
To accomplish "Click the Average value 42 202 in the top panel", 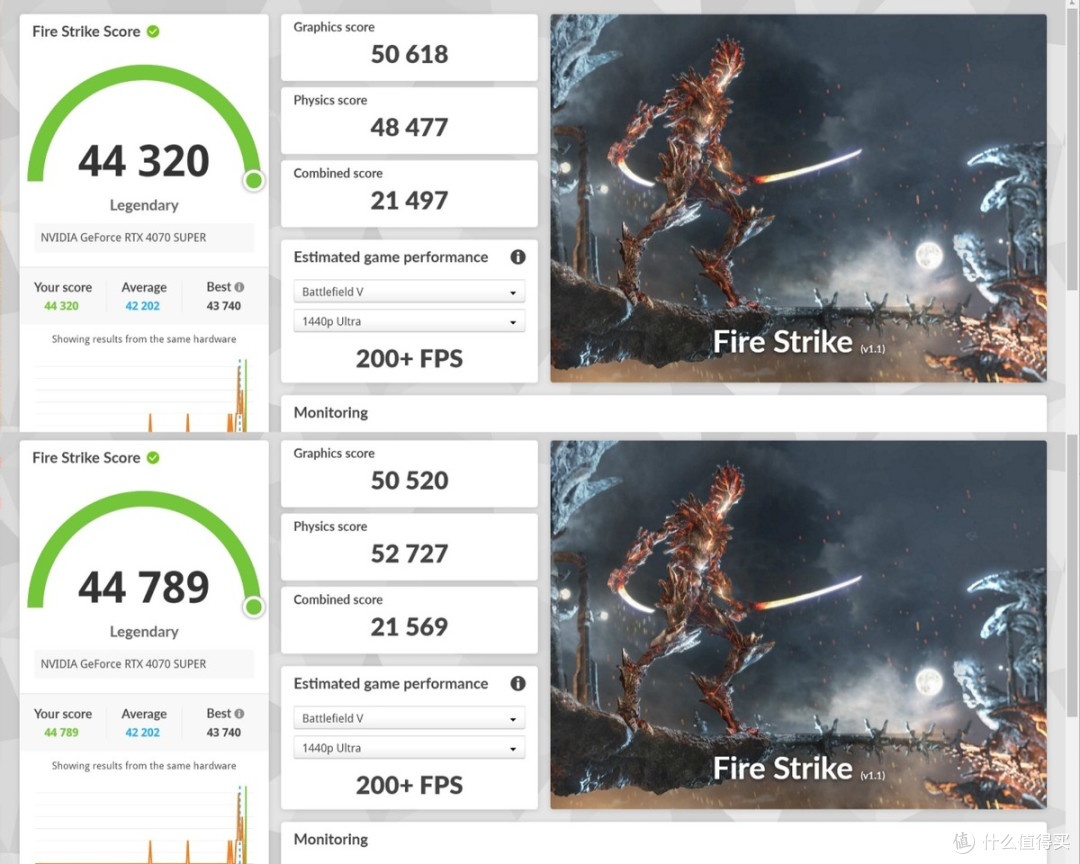I will click(143, 306).
